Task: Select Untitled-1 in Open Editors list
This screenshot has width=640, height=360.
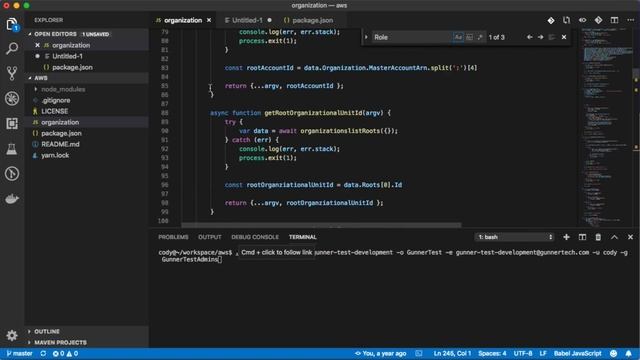Action: [67, 56]
